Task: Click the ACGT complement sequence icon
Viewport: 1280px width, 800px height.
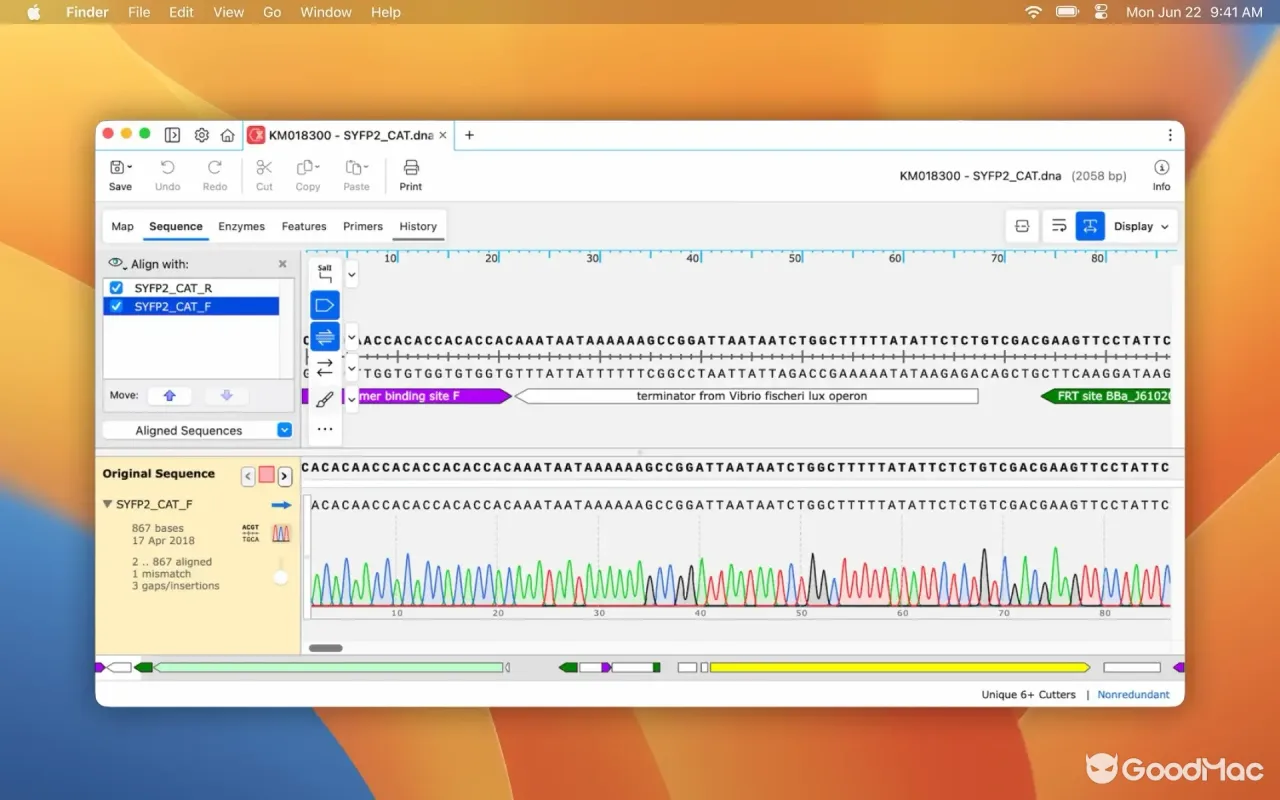Action: (251, 533)
